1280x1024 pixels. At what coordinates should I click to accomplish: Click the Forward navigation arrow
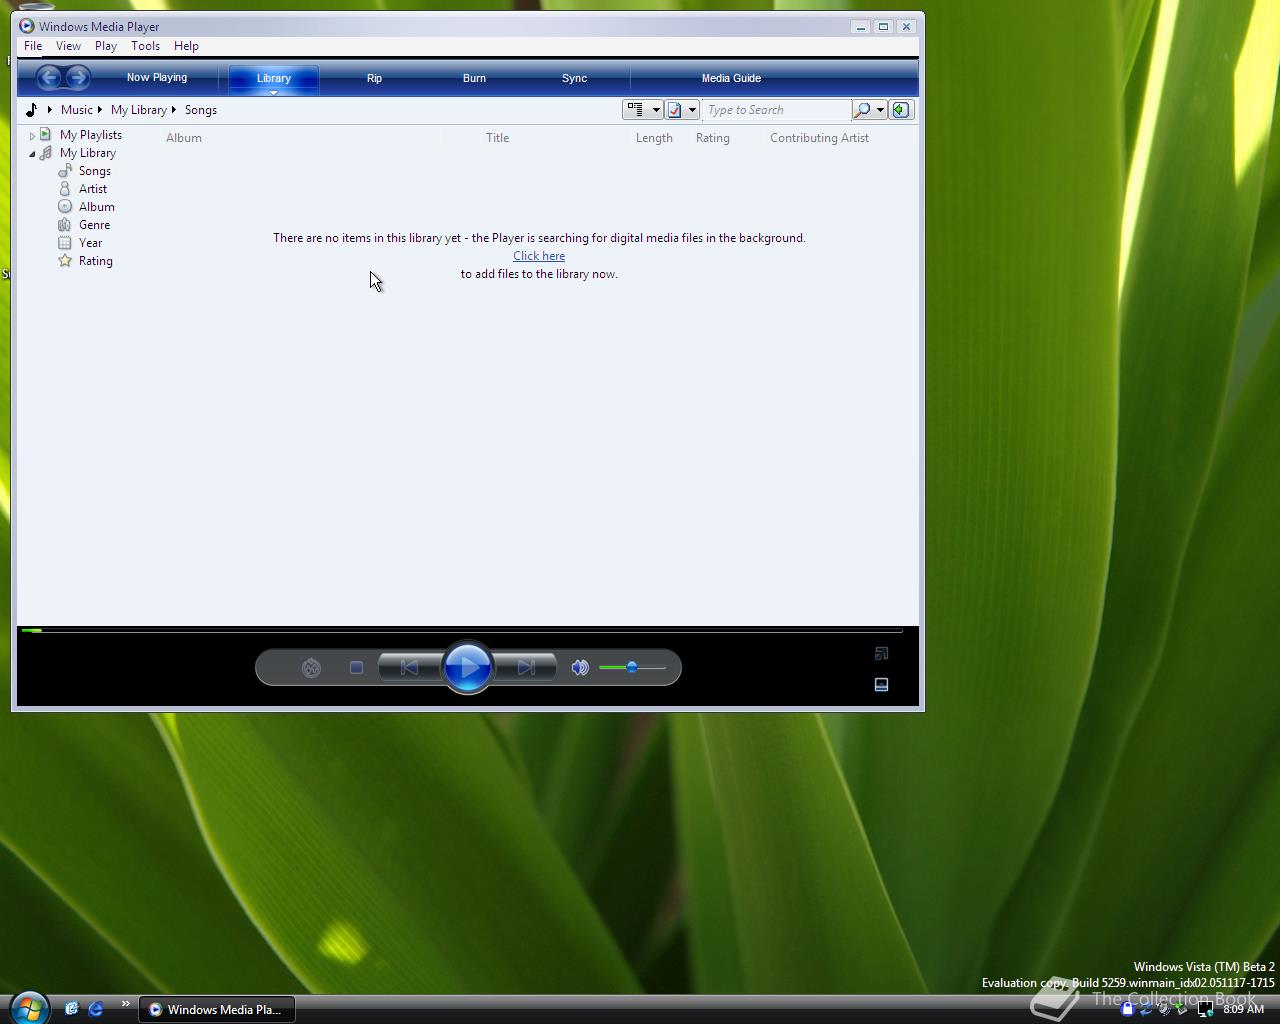point(77,77)
